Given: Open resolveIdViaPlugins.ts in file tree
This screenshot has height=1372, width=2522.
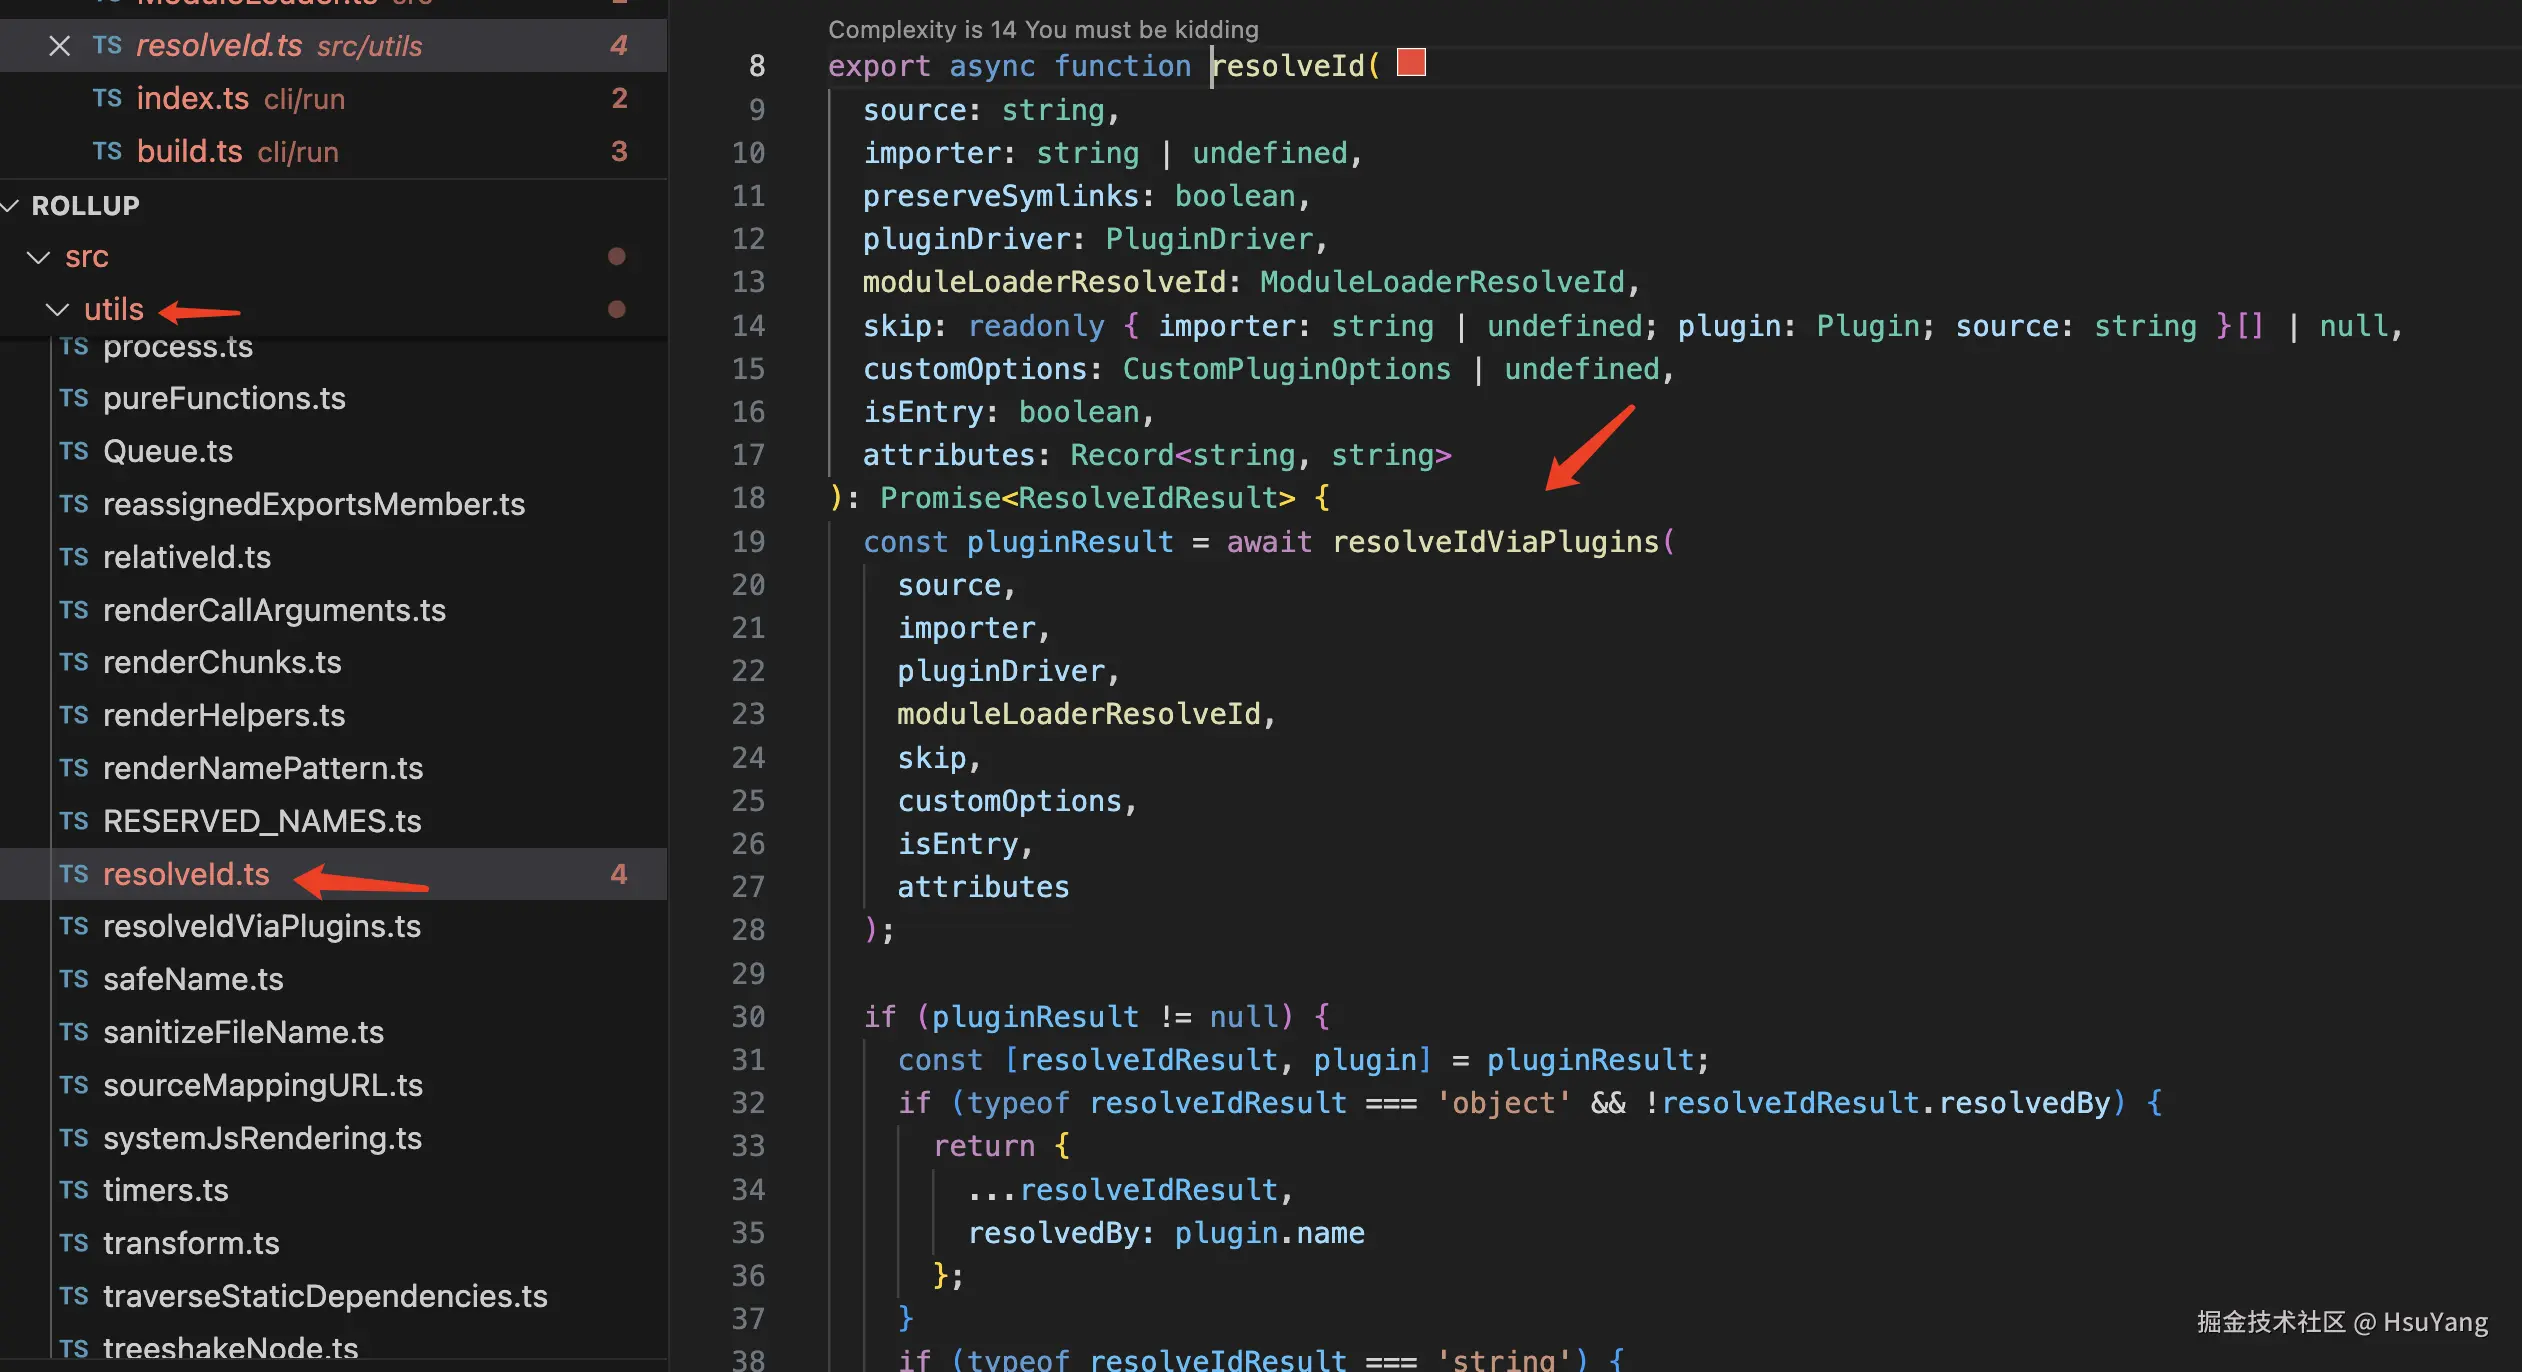Looking at the screenshot, I should (x=261, y=926).
